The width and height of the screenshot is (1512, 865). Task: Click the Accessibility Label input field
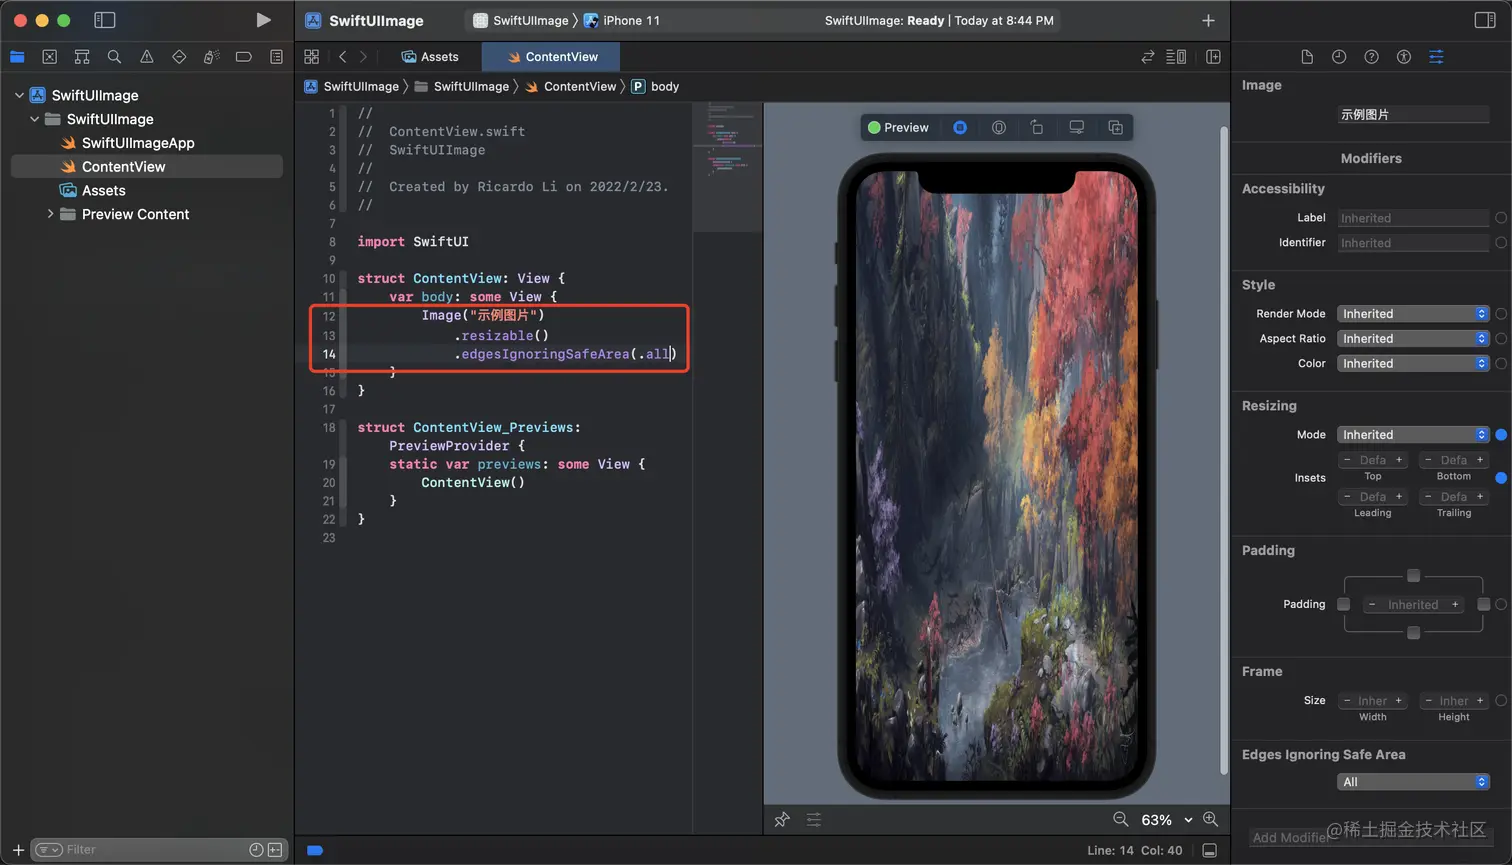coord(1413,218)
